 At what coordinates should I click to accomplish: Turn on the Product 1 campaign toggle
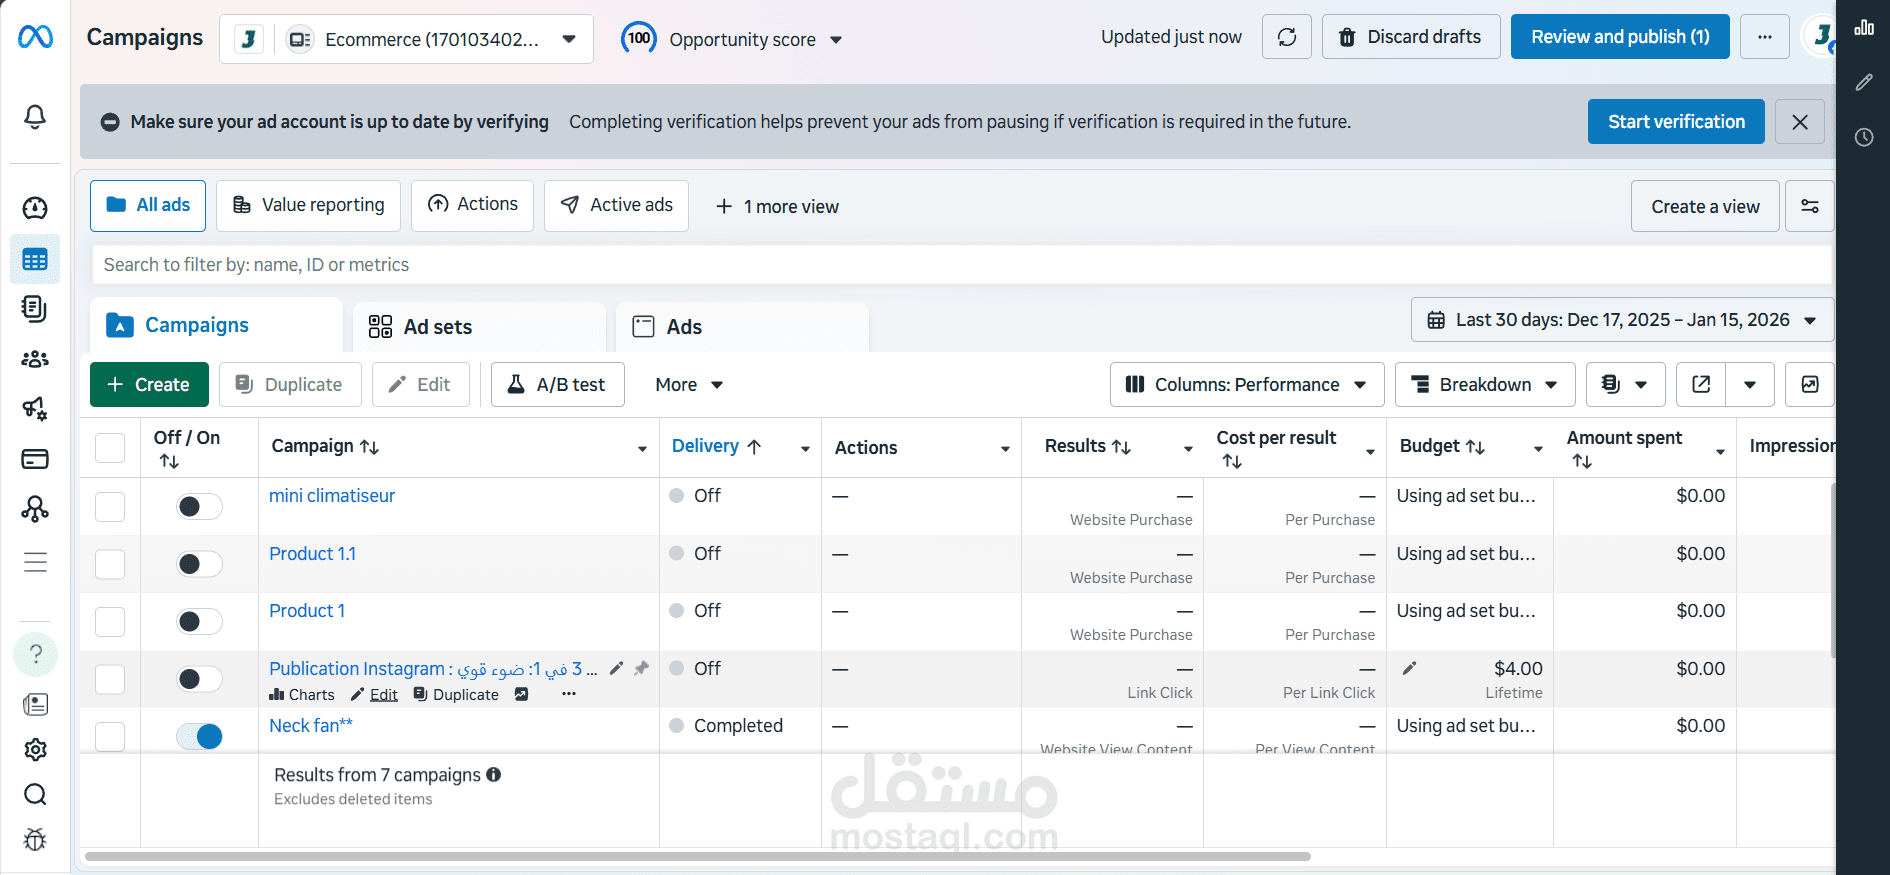pyautogui.click(x=199, y=622)
